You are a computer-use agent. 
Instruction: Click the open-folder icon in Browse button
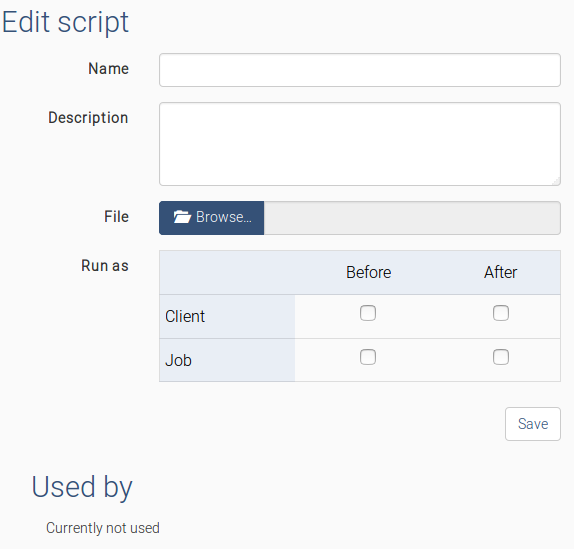pos(182,217)
